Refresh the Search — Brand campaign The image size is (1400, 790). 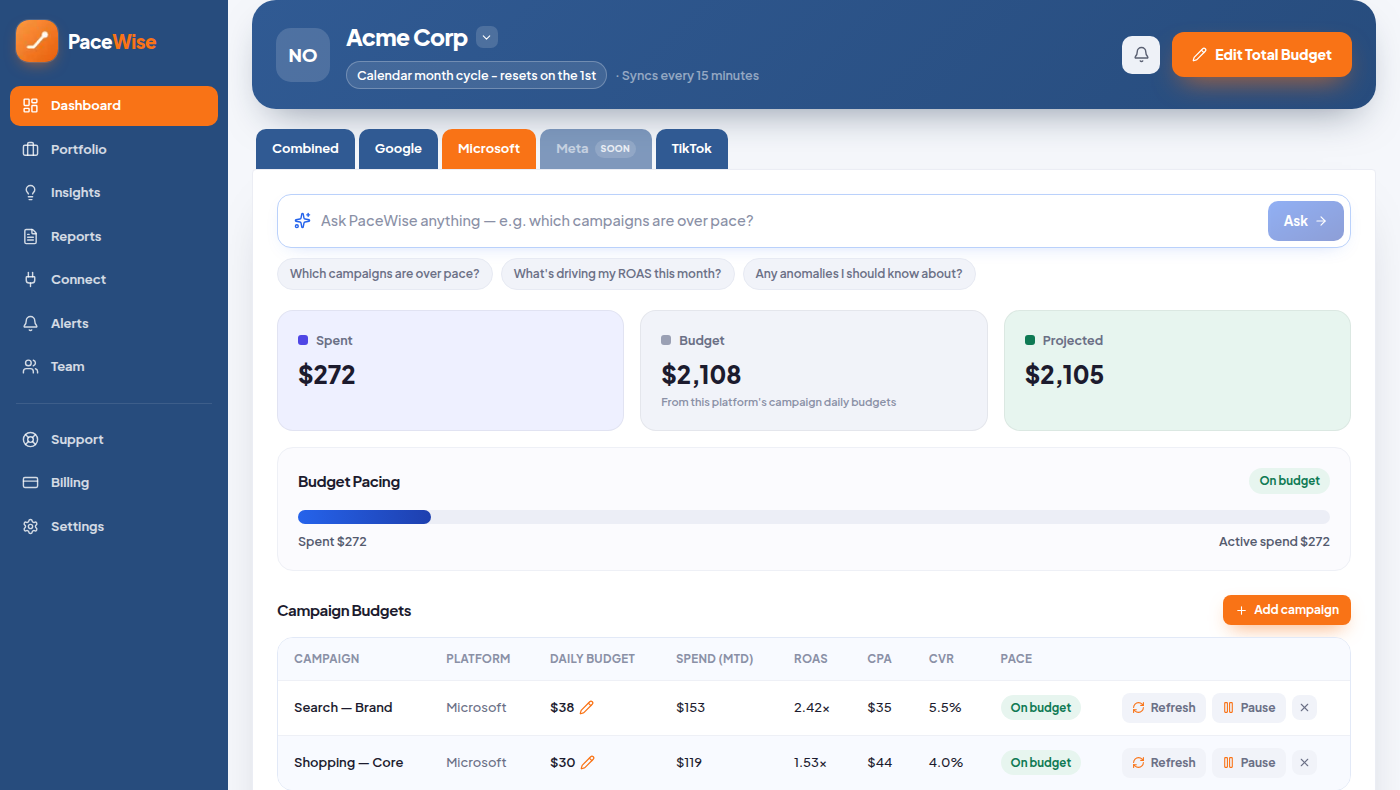tap(1164, 708)
